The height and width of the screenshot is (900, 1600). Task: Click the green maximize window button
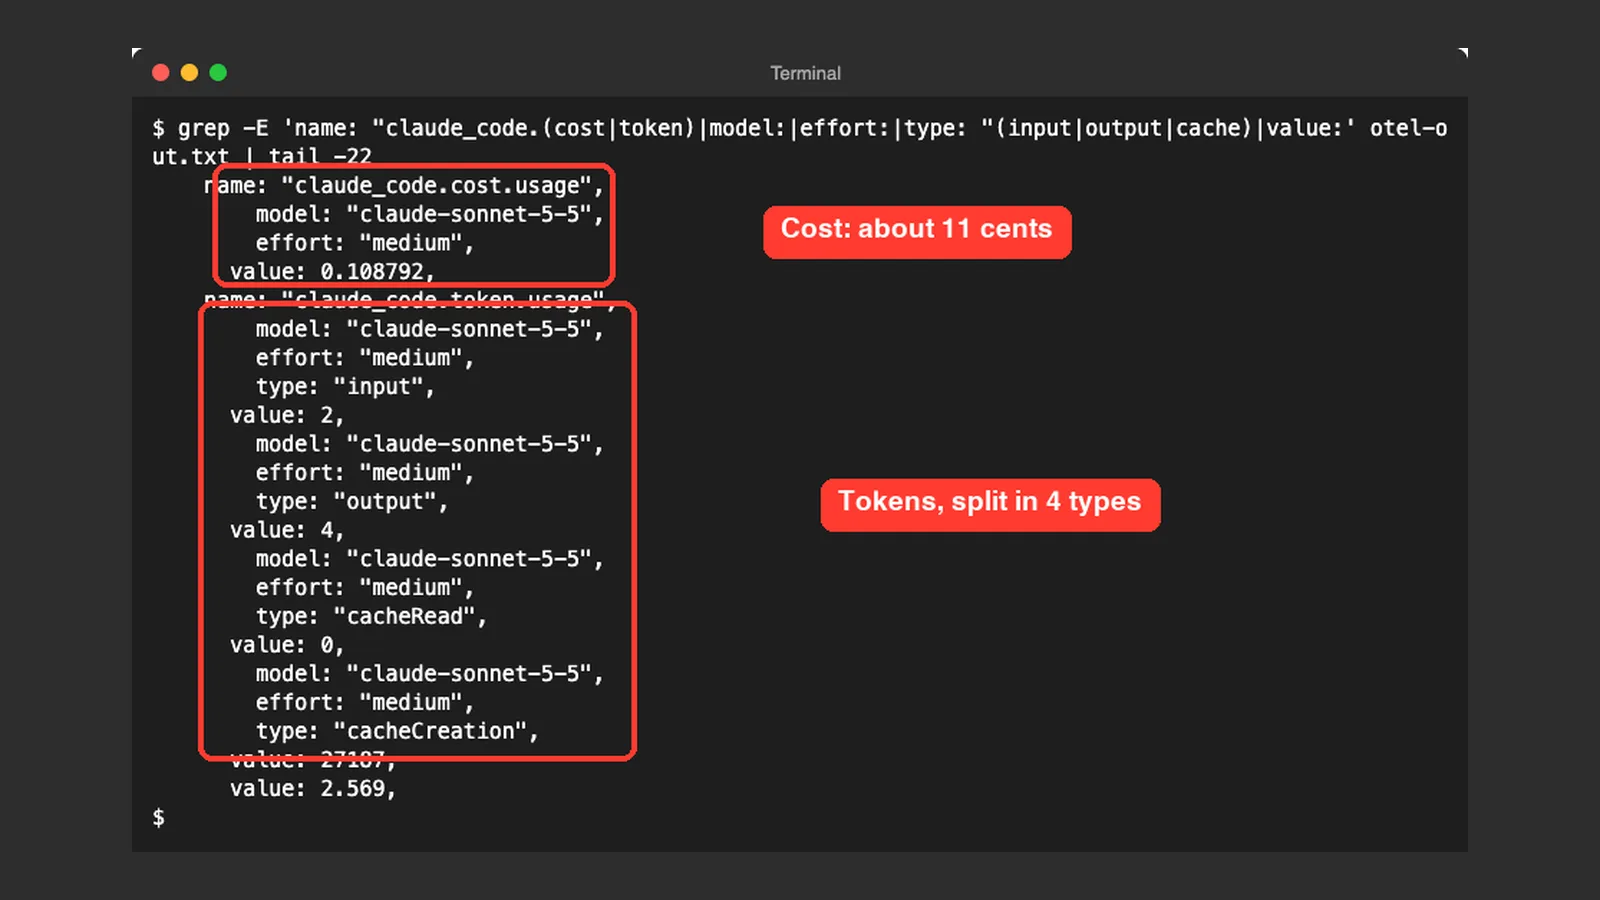click(218, 73)
